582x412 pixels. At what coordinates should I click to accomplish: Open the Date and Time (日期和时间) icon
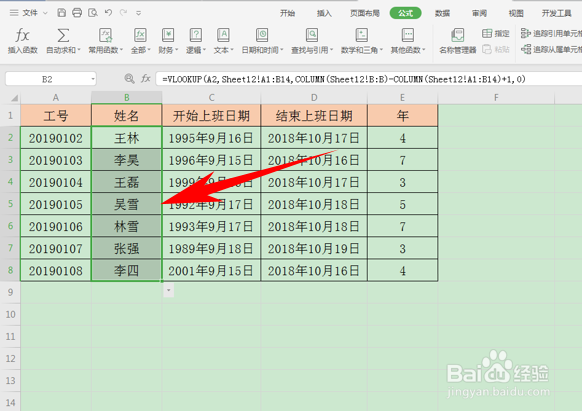point(262,35)
